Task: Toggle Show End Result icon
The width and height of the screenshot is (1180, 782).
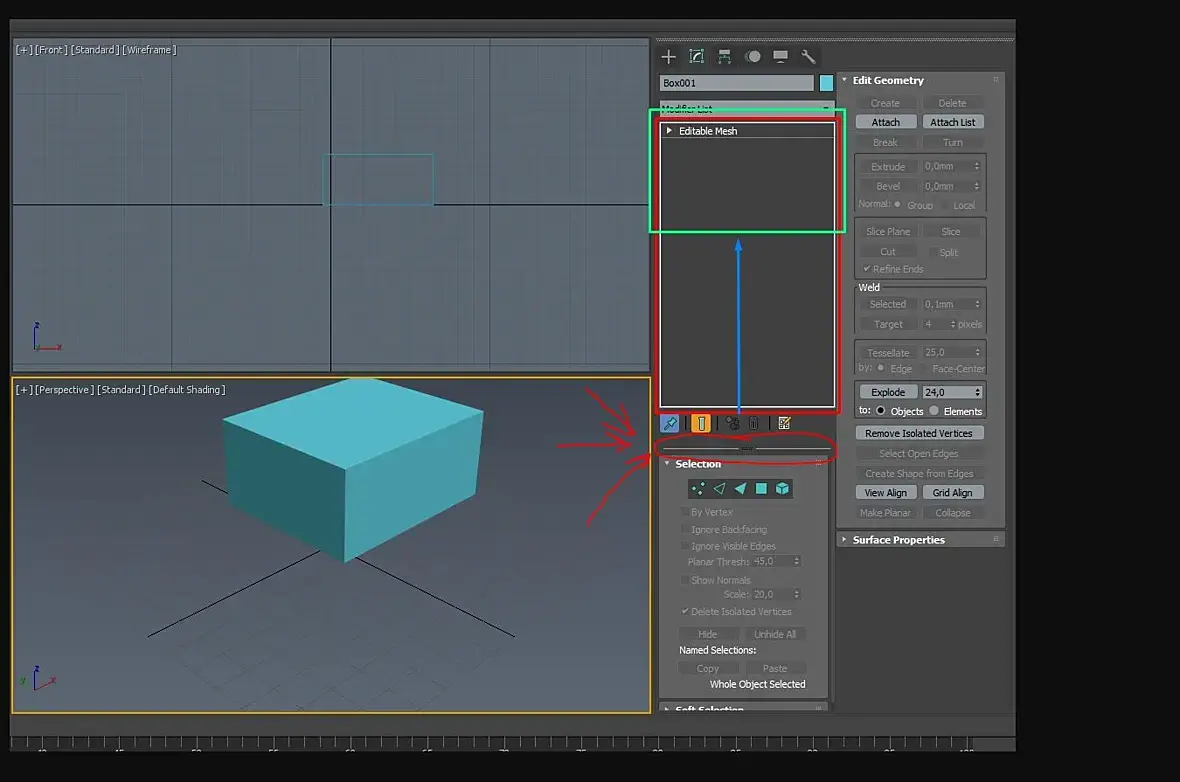Action: pos(701,424)
